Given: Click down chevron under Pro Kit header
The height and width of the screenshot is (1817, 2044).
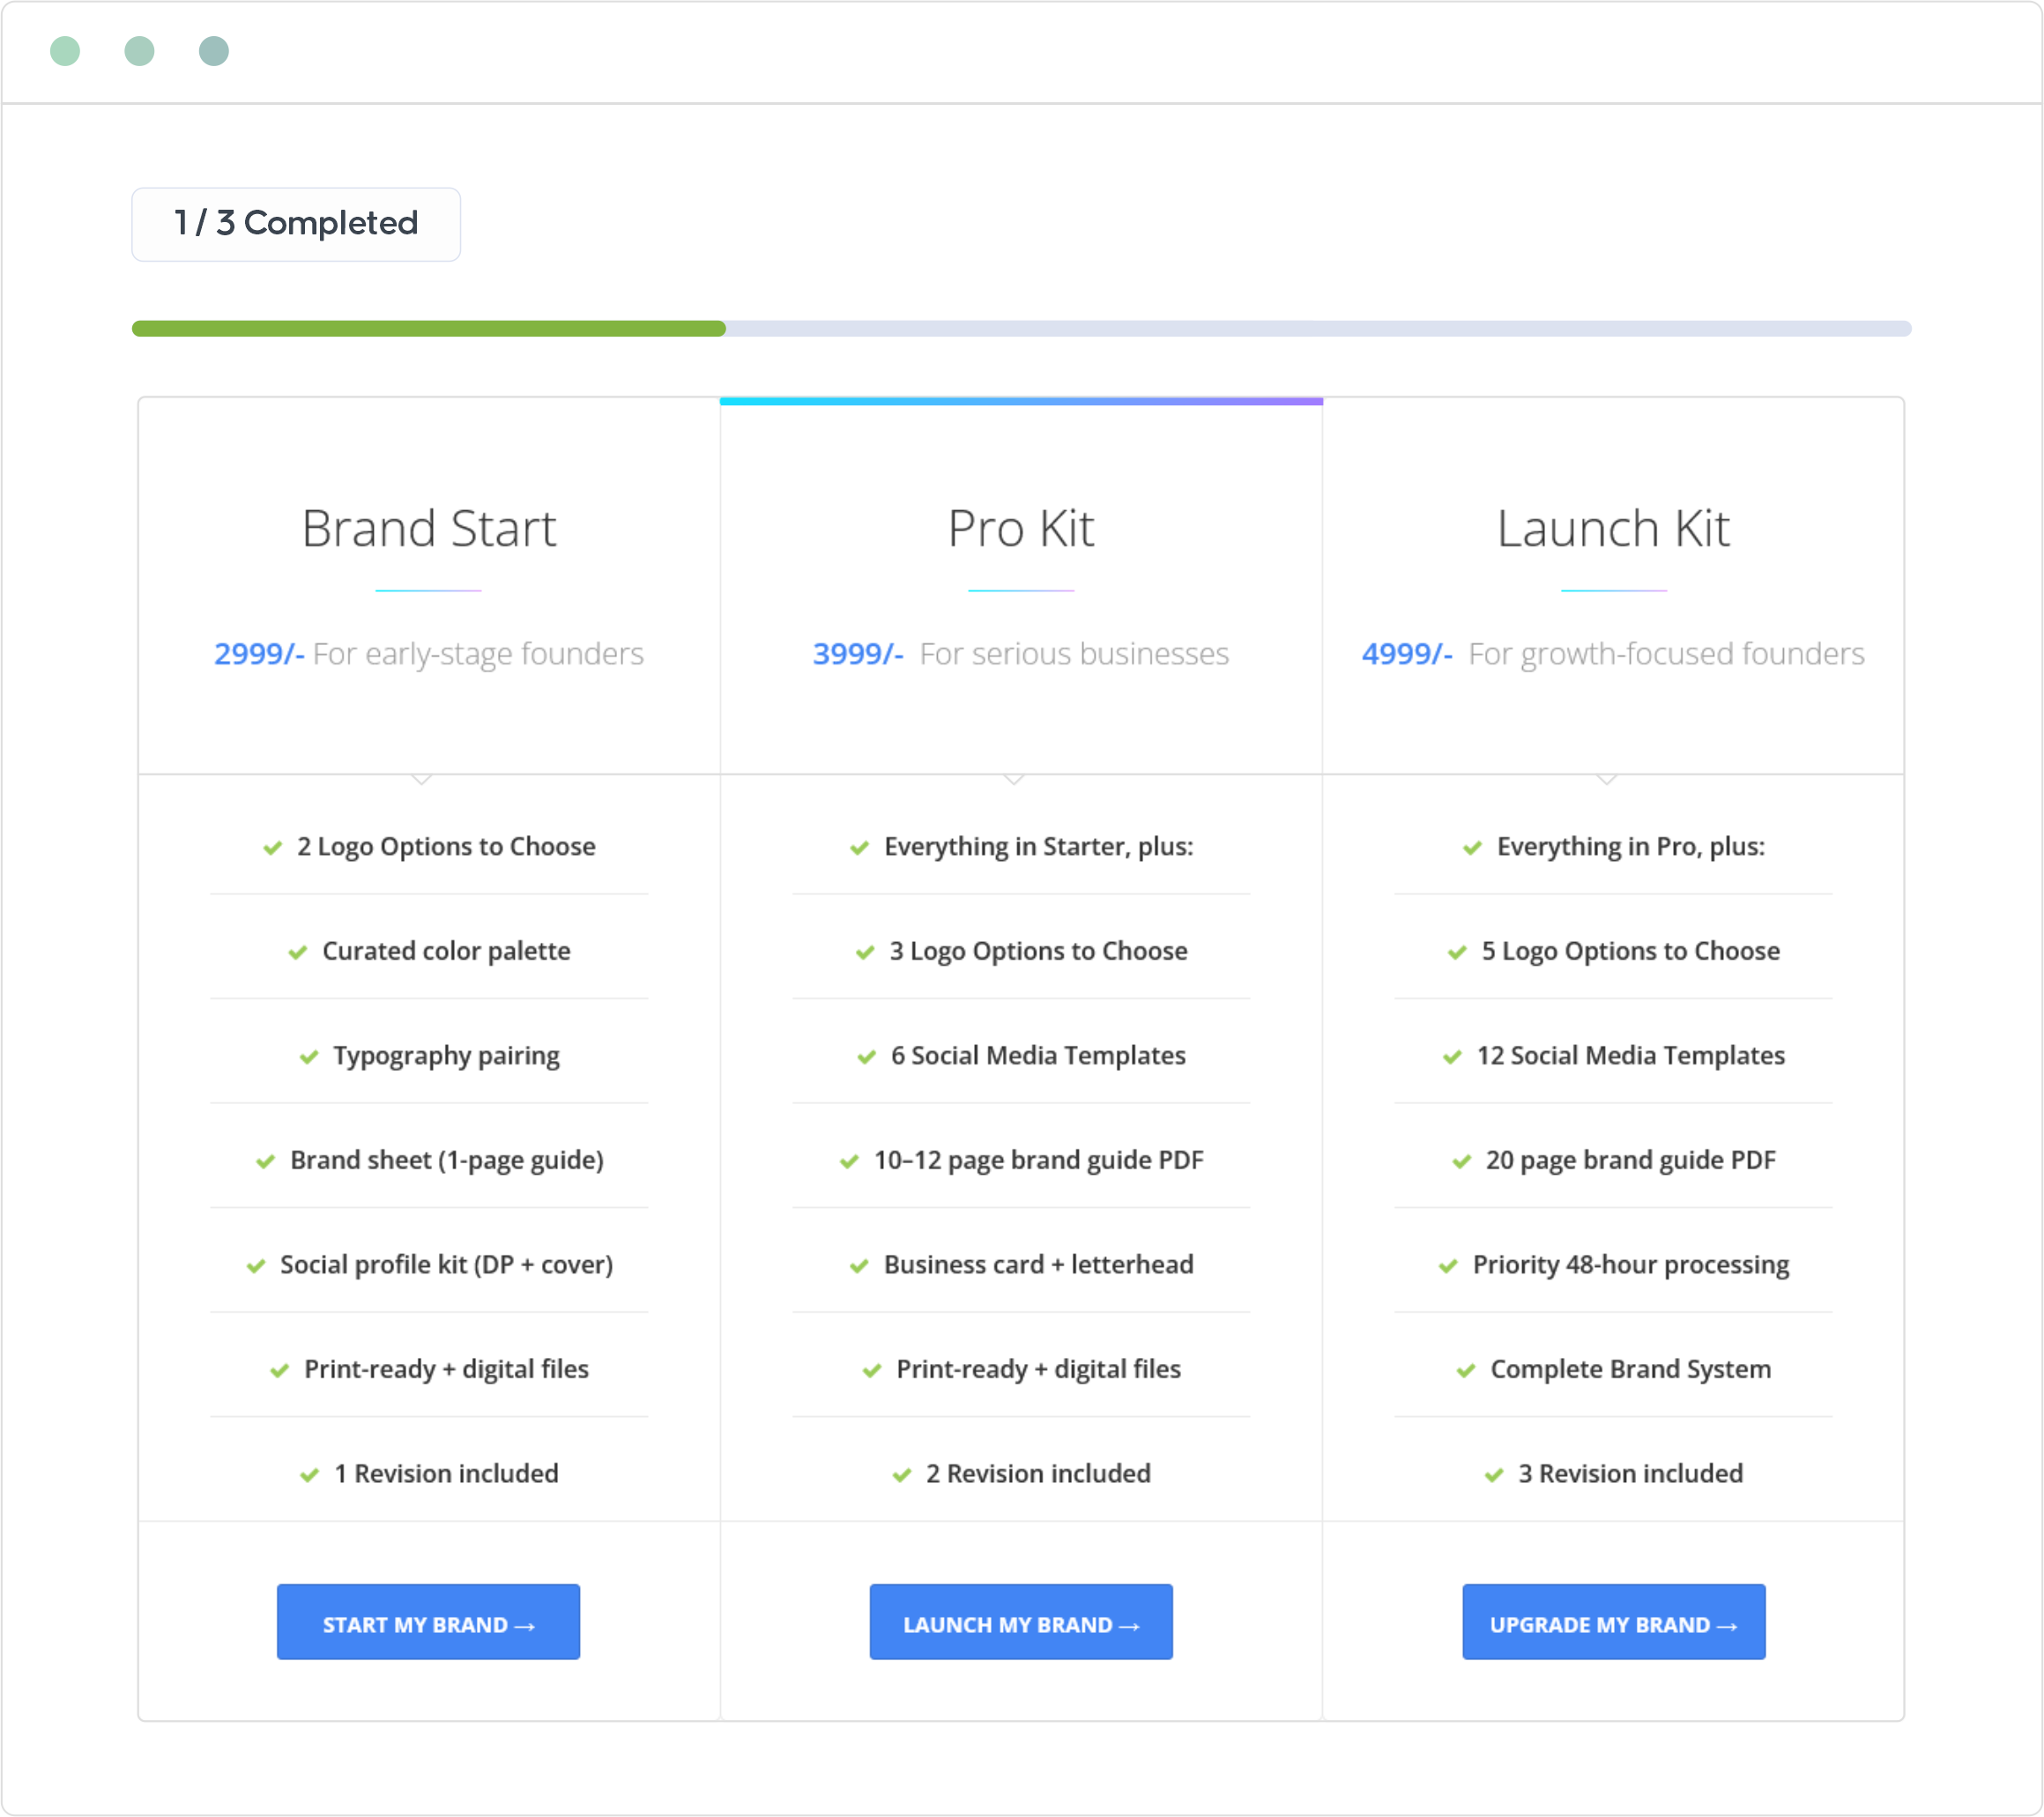Looking at the screenshot, I should [x=1014, y=779].
